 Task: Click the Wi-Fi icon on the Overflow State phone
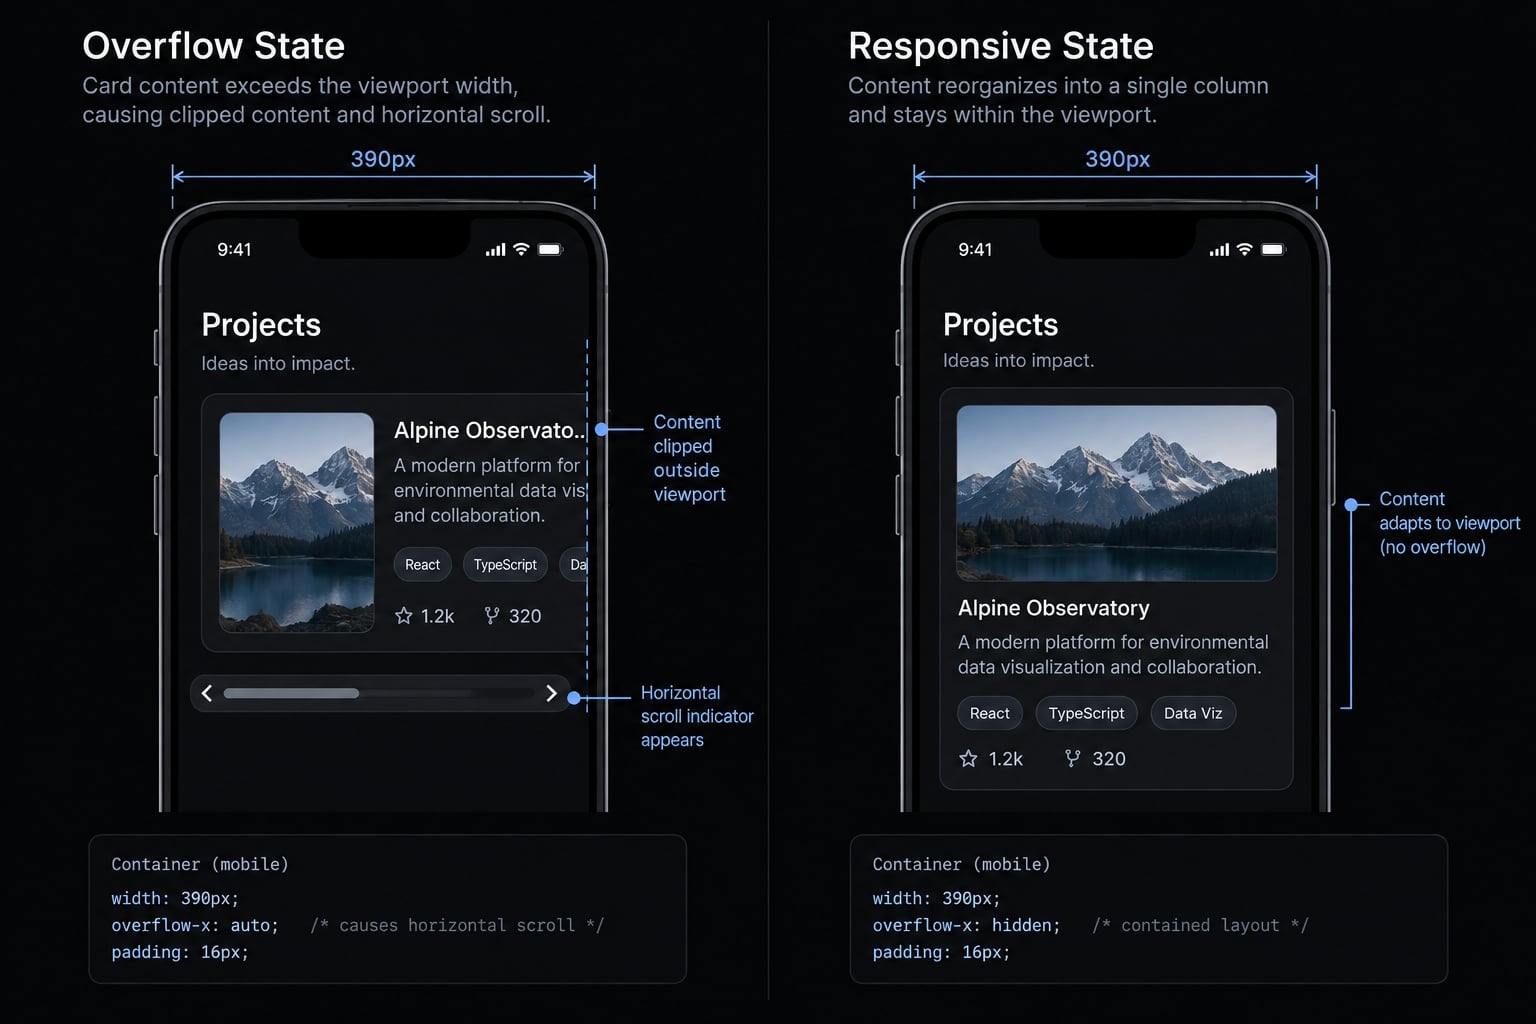521,249
